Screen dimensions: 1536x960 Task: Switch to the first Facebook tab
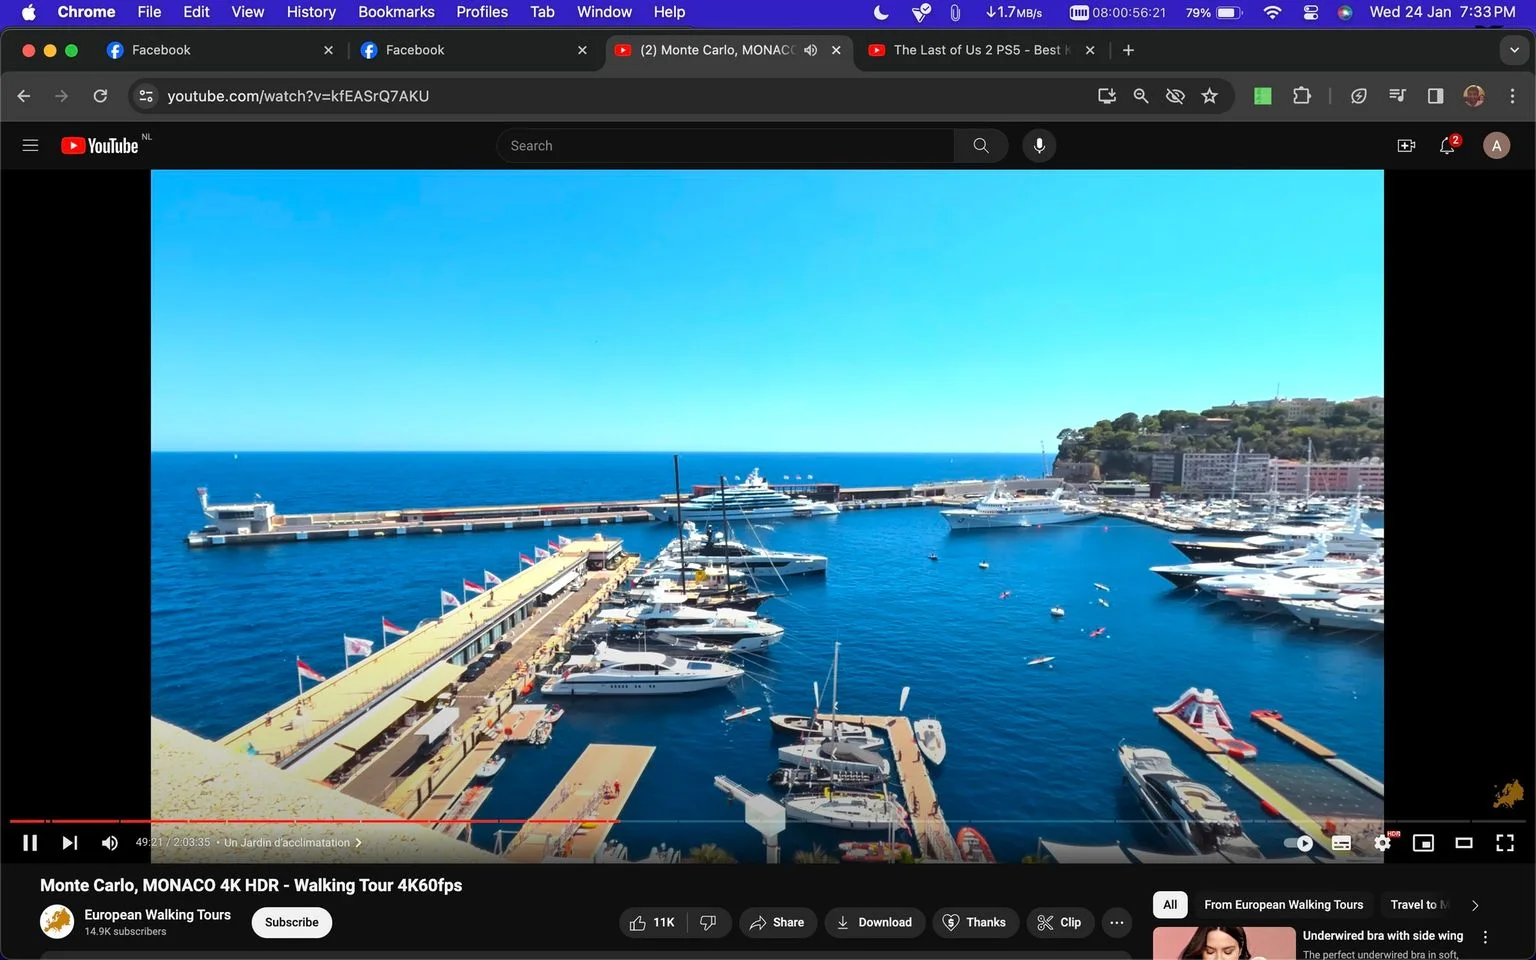click(219, 50)
